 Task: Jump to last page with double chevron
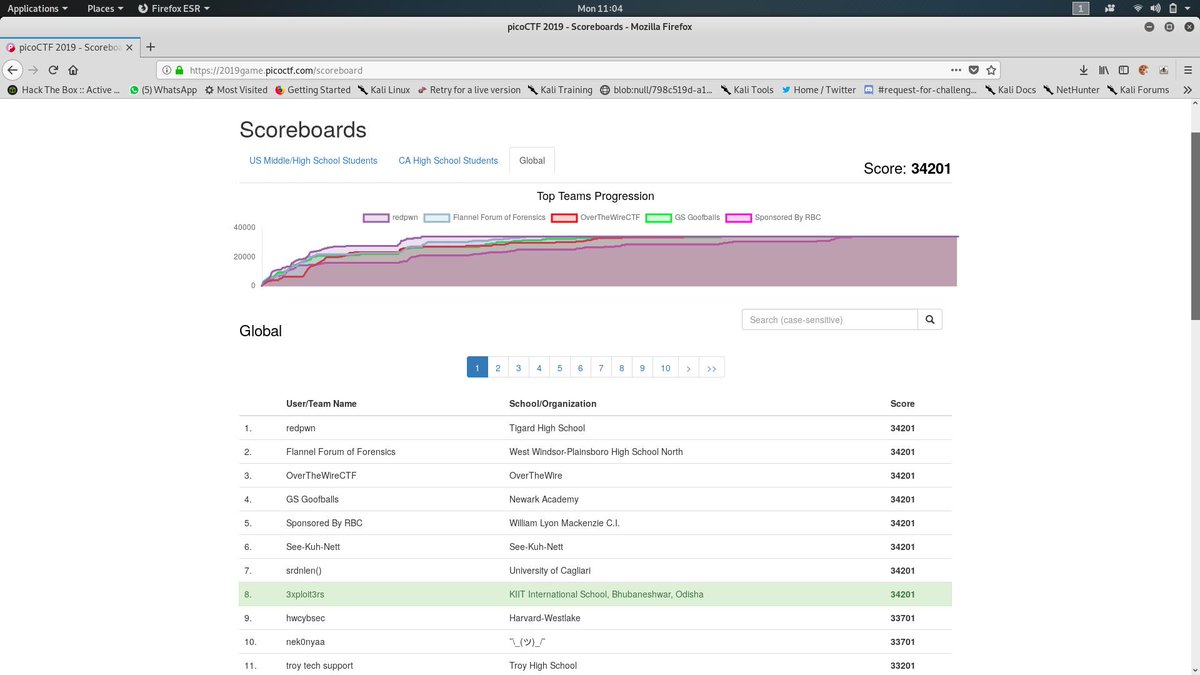711,368
